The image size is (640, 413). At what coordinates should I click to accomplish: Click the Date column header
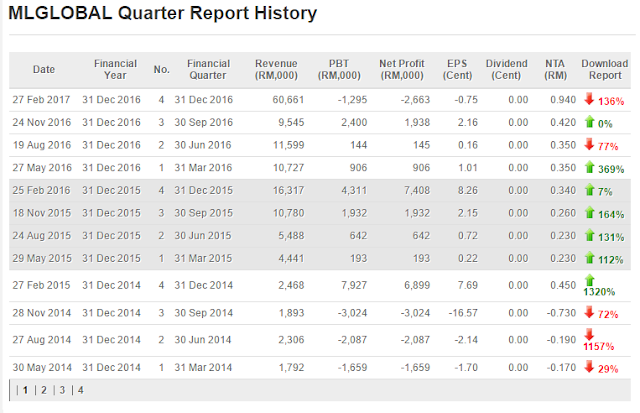click(44, 69)
